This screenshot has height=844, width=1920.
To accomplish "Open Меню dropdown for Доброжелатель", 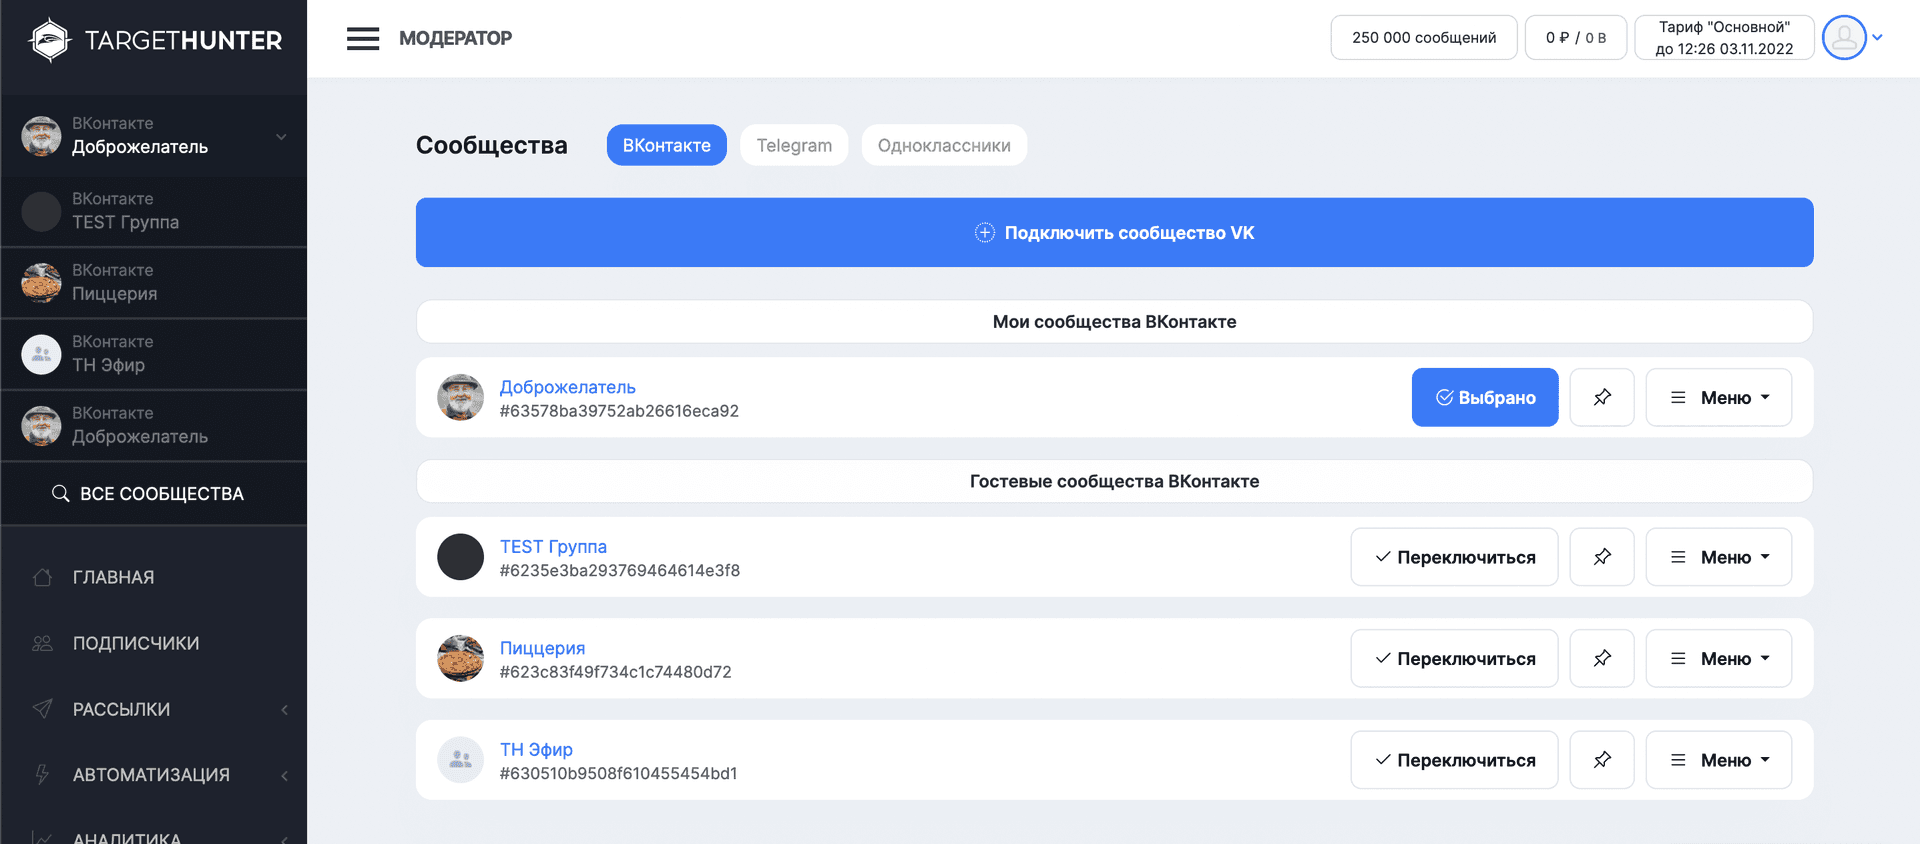I will [x=1718, y=397].
